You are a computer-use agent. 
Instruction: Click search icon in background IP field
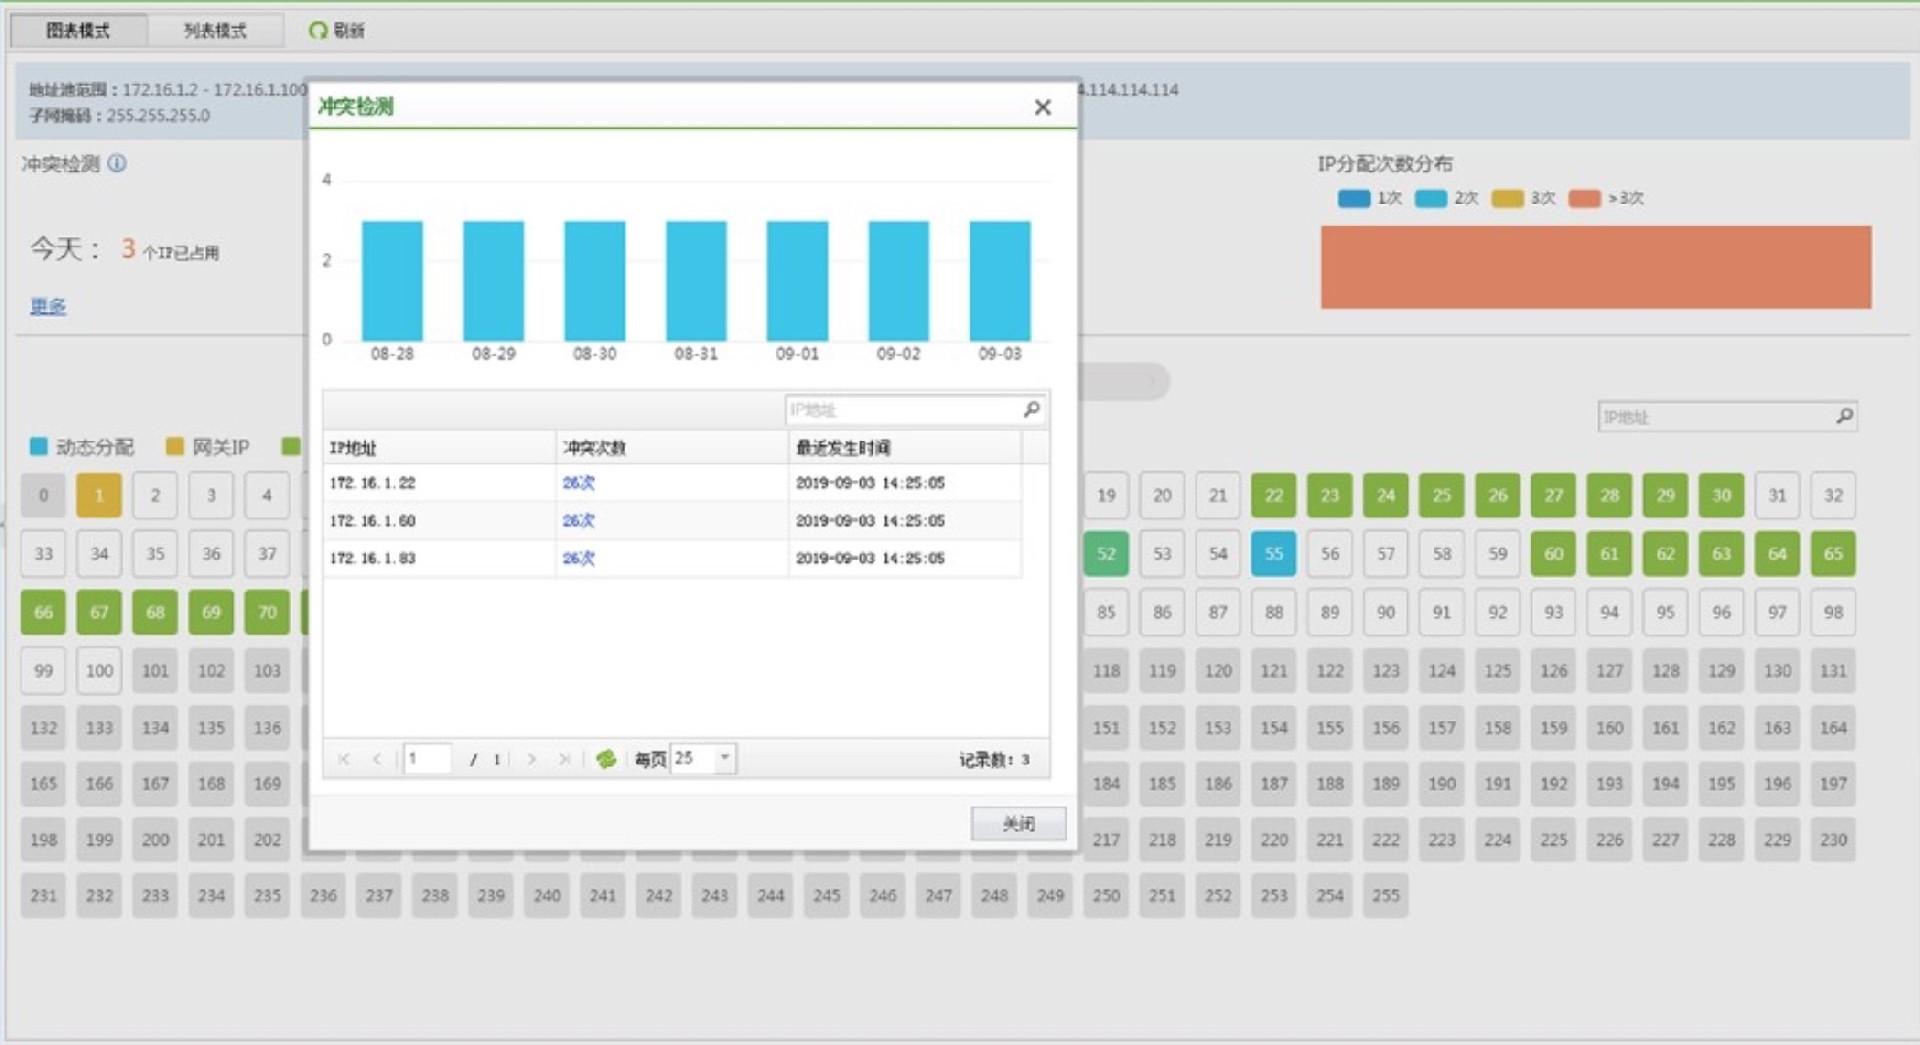pos(1844,416)
